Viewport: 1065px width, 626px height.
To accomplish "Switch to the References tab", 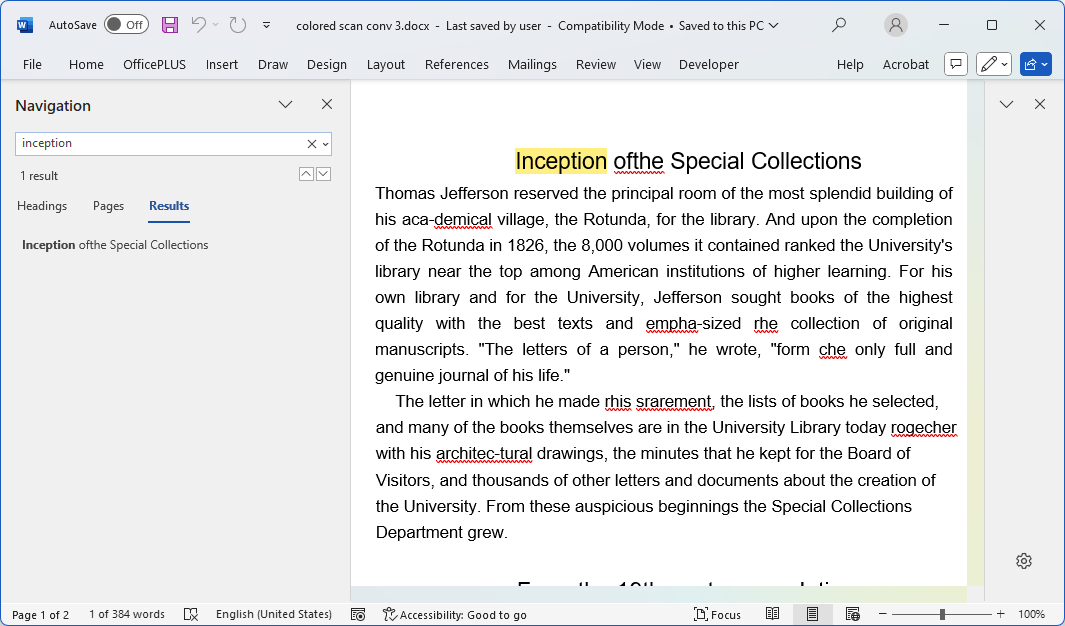I will tap(456, 65).
